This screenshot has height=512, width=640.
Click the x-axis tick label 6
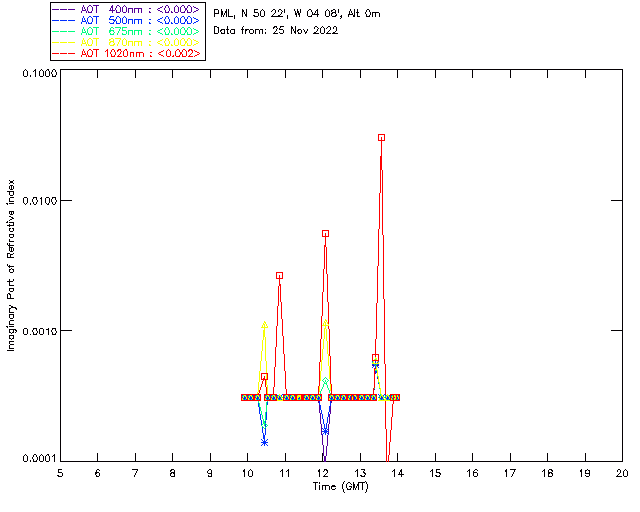98,473
